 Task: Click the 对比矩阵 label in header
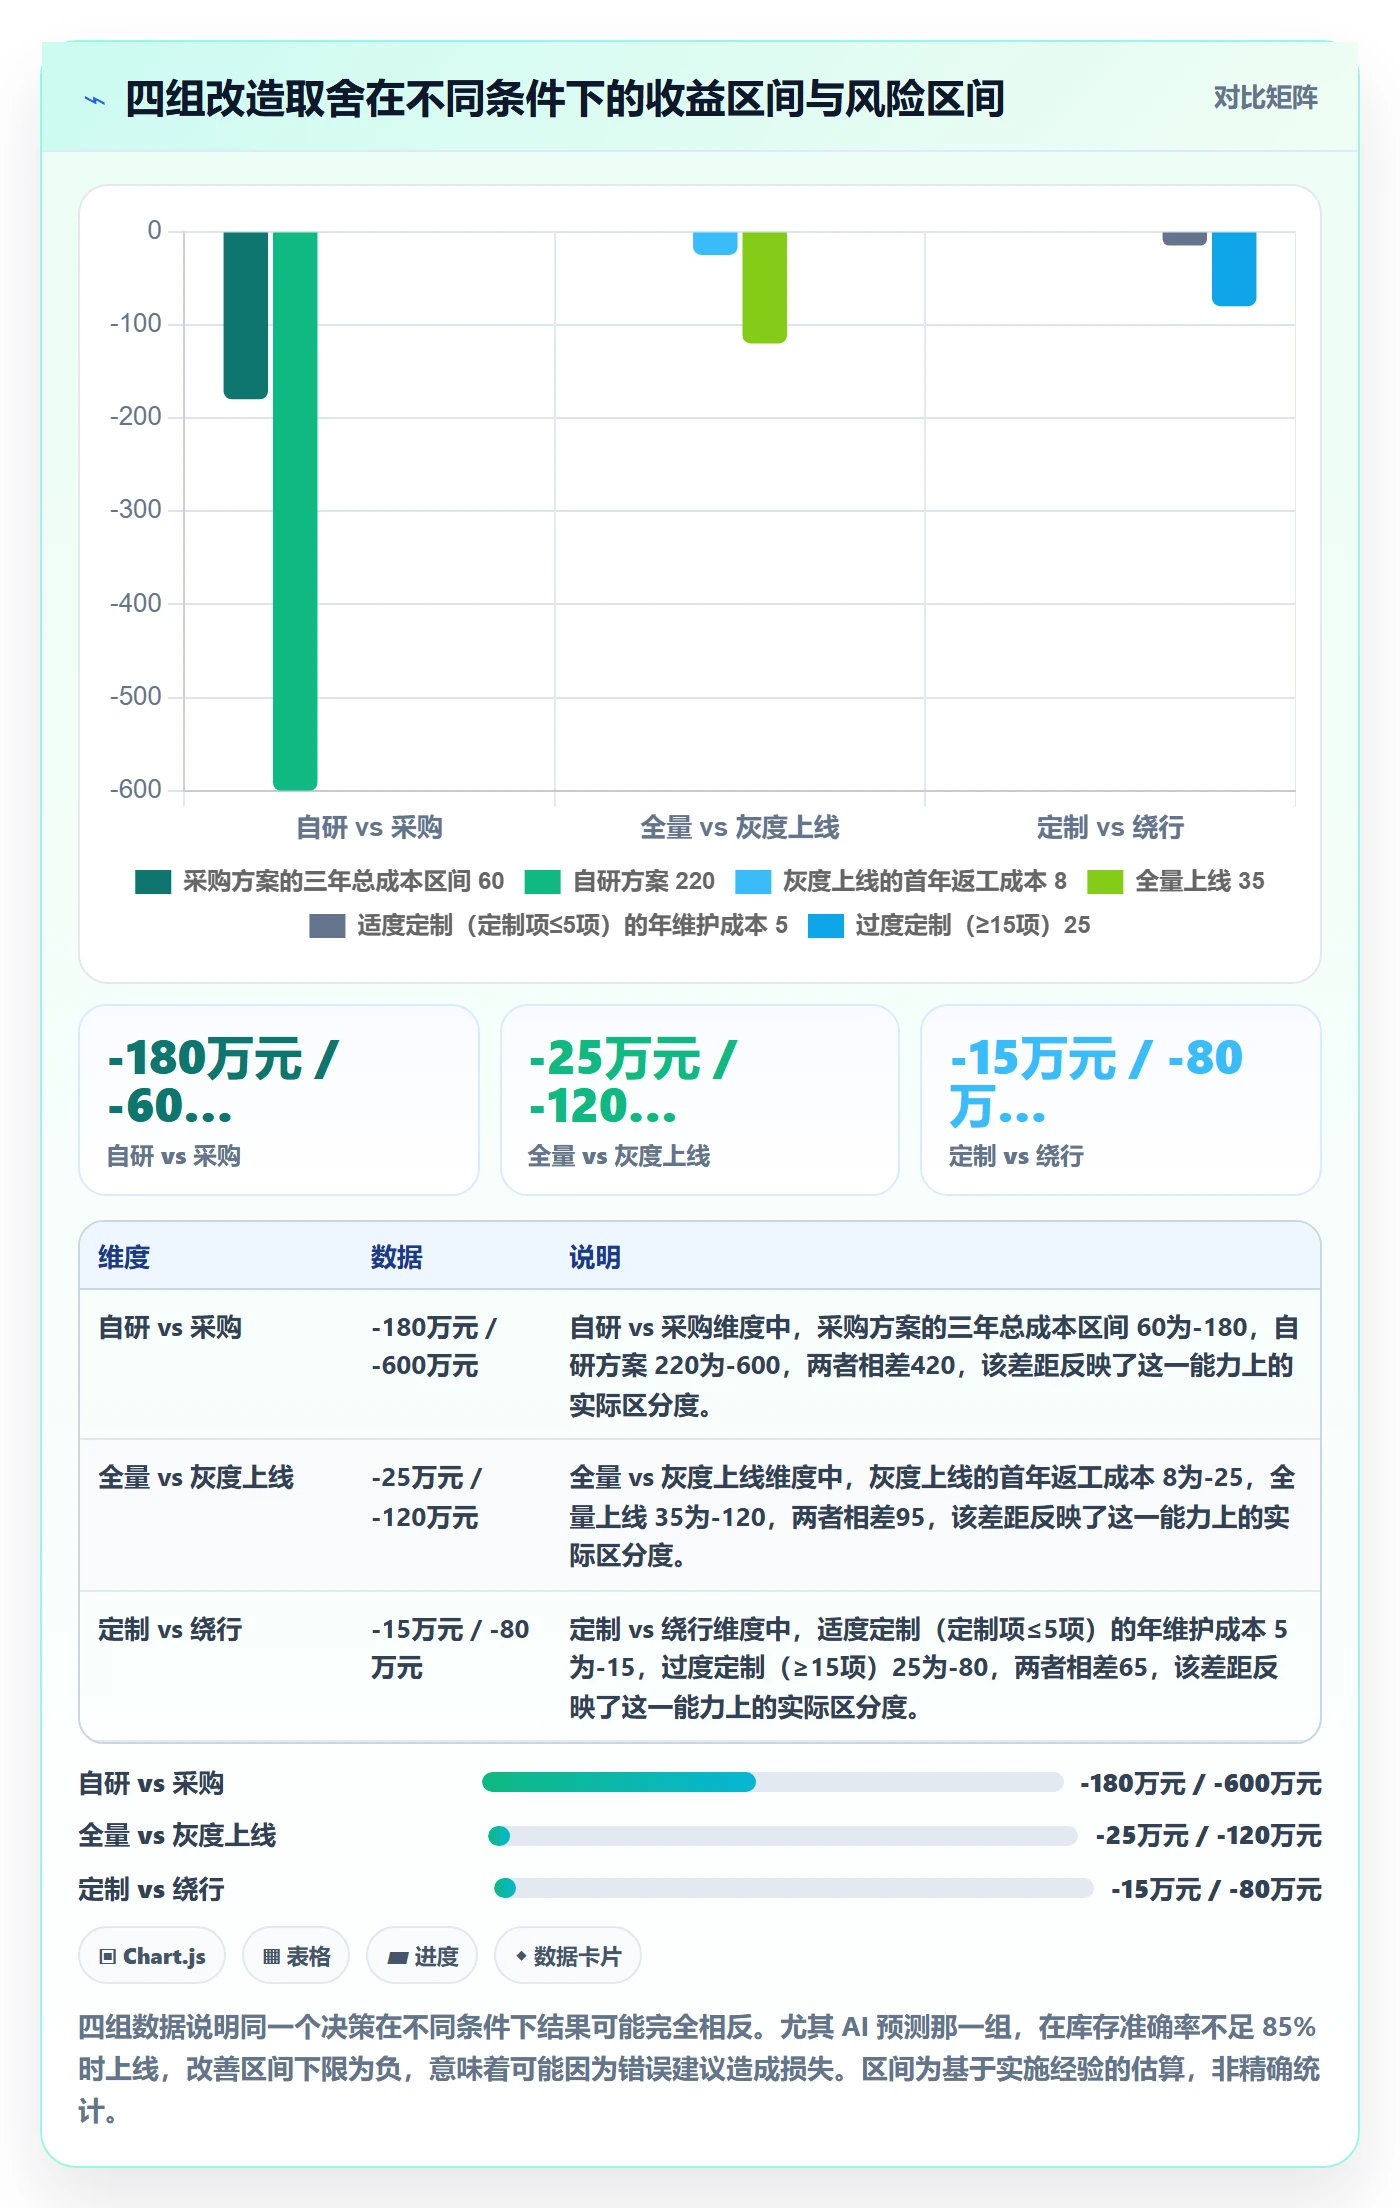click(1265, 98)
